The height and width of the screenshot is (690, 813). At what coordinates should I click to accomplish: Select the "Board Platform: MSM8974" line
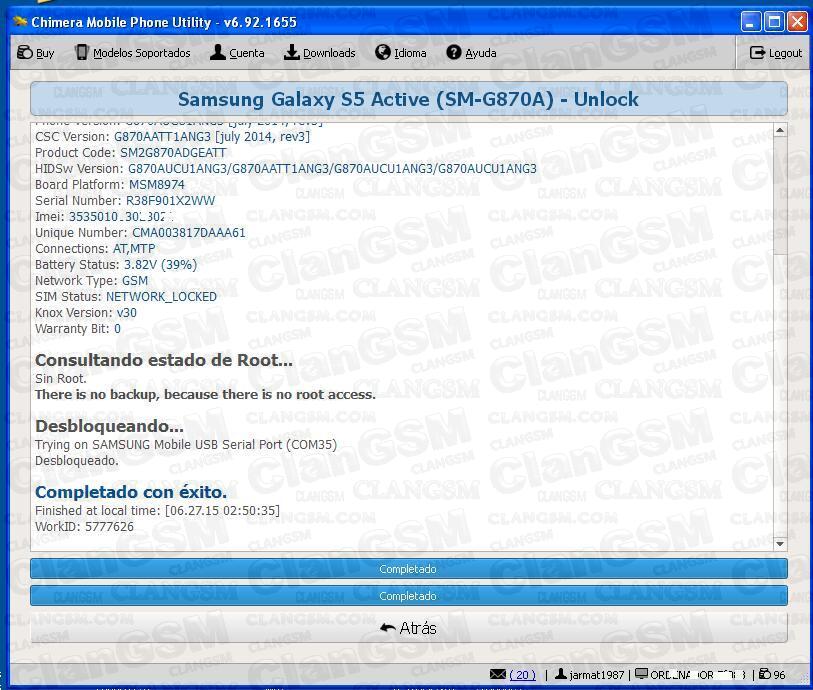[x=109, y=185]
